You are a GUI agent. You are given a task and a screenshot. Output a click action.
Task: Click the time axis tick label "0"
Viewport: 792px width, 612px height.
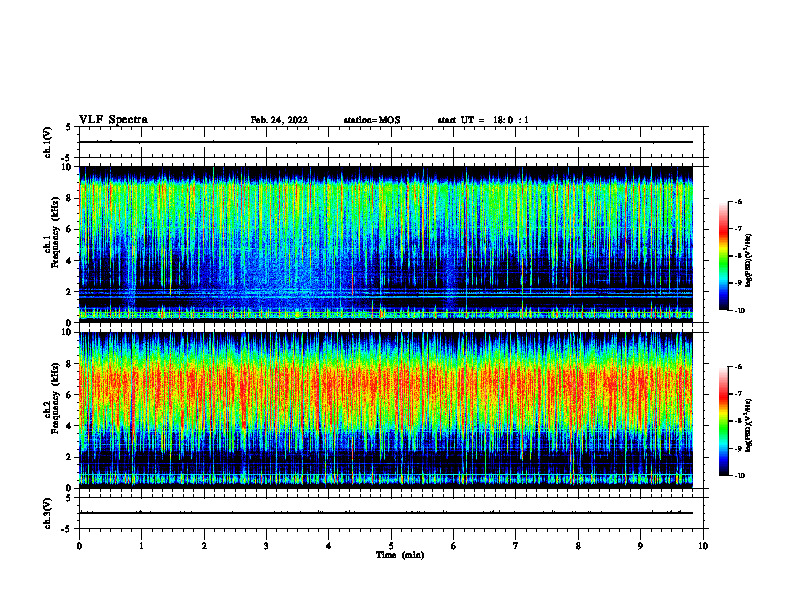[79, 546]
